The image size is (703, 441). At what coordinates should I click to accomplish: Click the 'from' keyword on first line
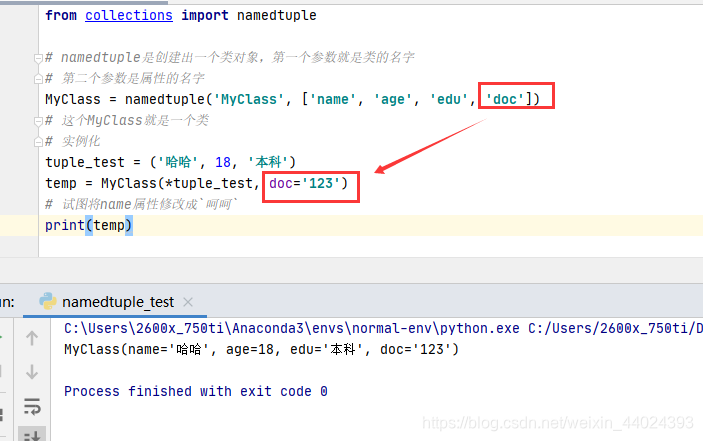click(61, 15)
